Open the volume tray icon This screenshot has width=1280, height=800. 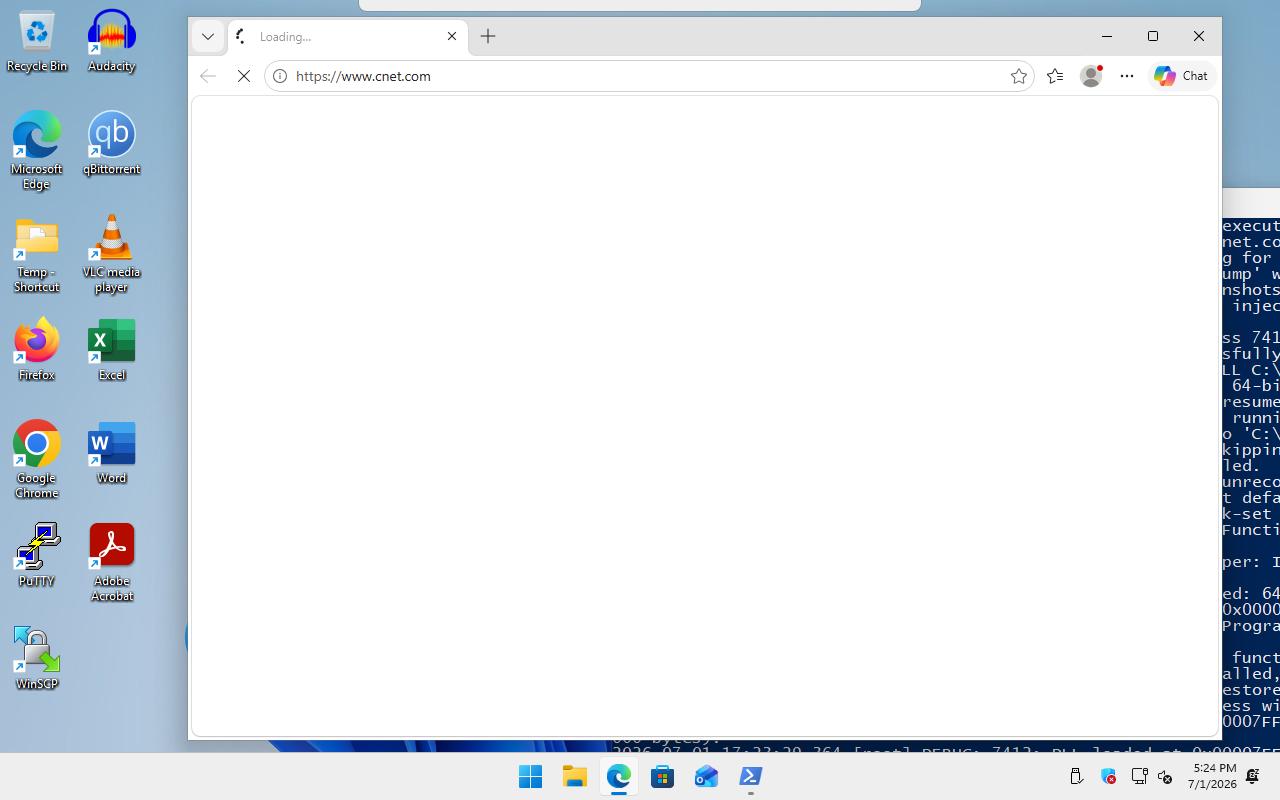pos(1165,776)
